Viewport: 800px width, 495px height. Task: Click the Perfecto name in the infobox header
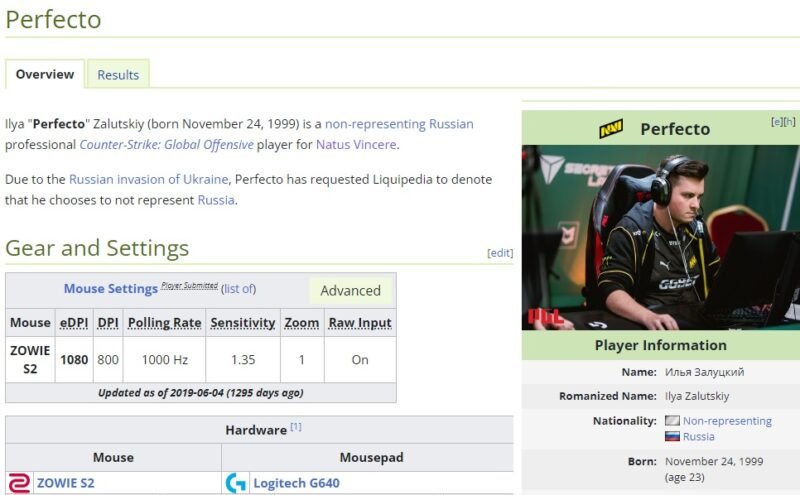tap(676, 129)
